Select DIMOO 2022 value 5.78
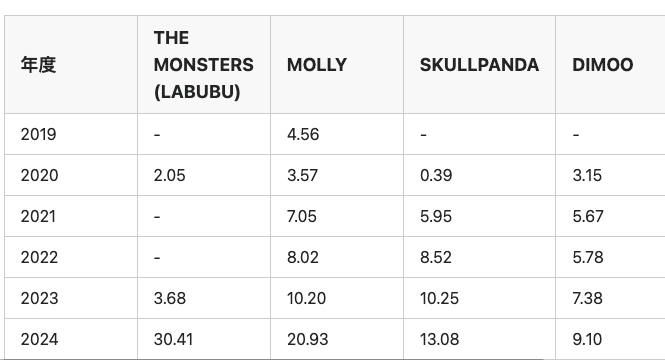The height and width of the screenshot is (360, 665). tap(588, 257)
